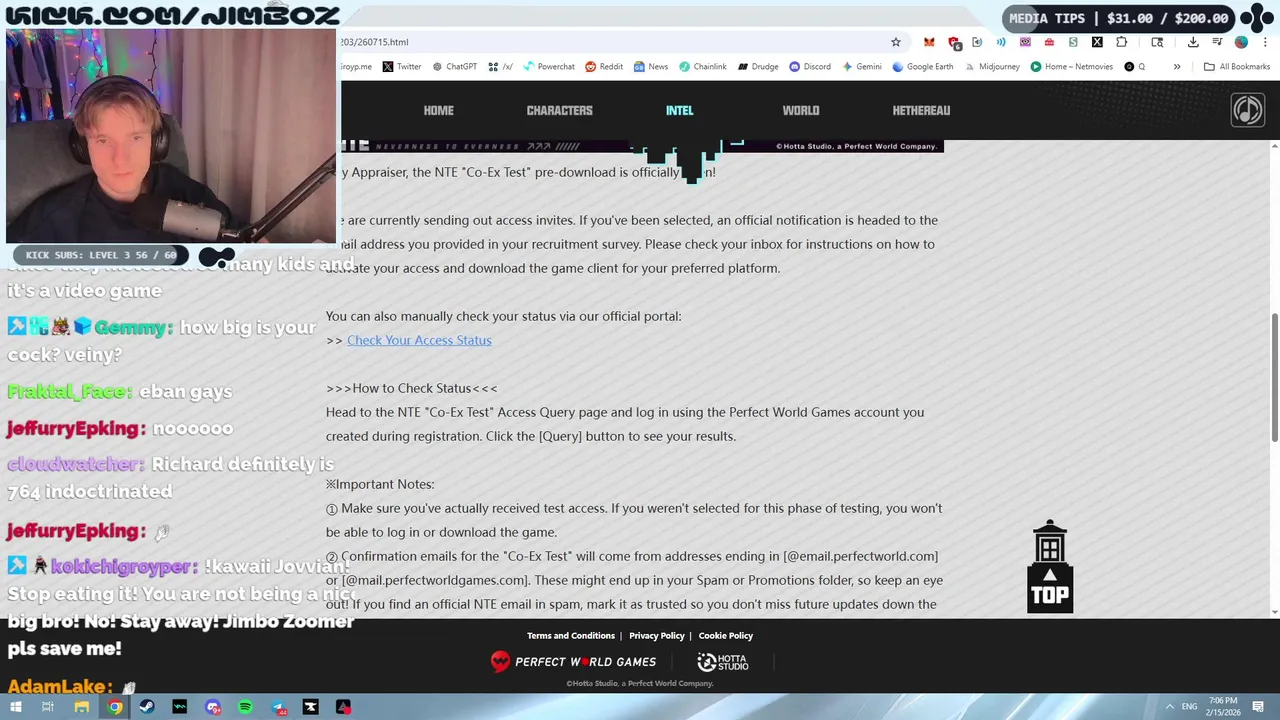
Task: Open the Chainlink bookmark
Action: pos(703,67)
